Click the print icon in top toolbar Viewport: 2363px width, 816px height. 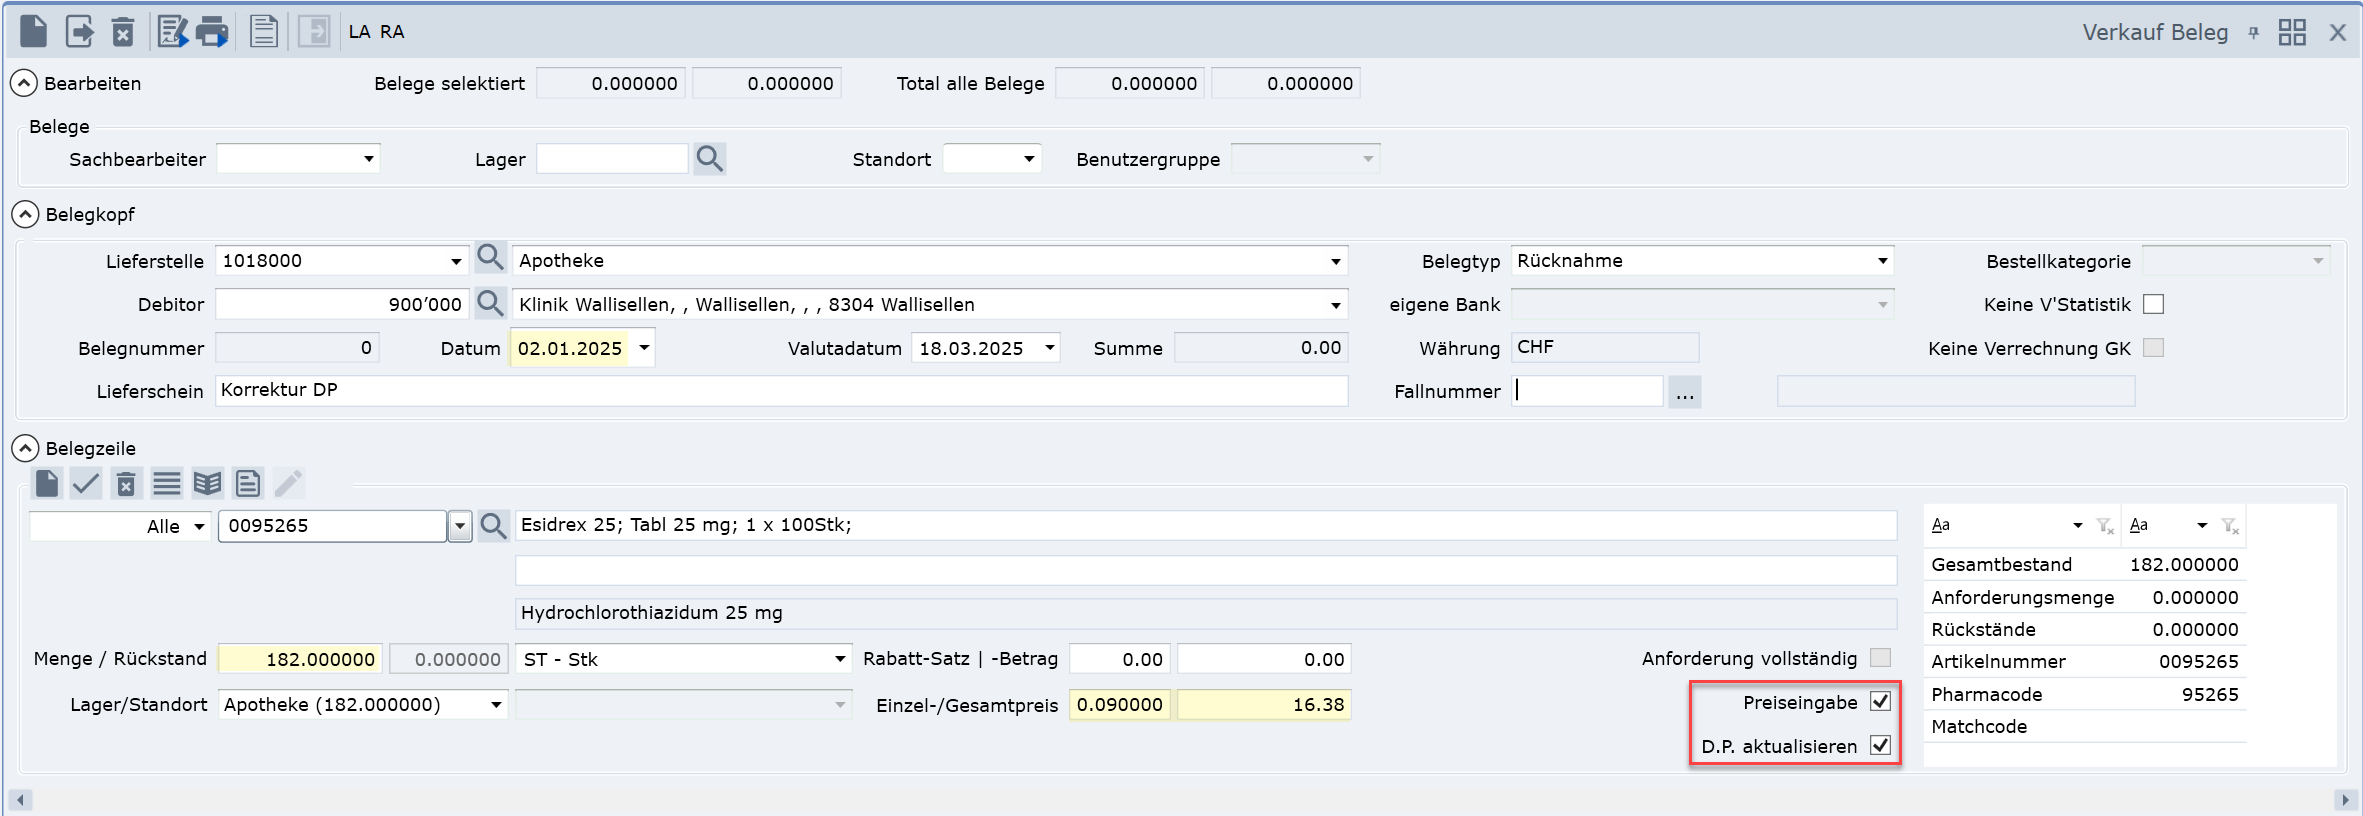(212, 32)
